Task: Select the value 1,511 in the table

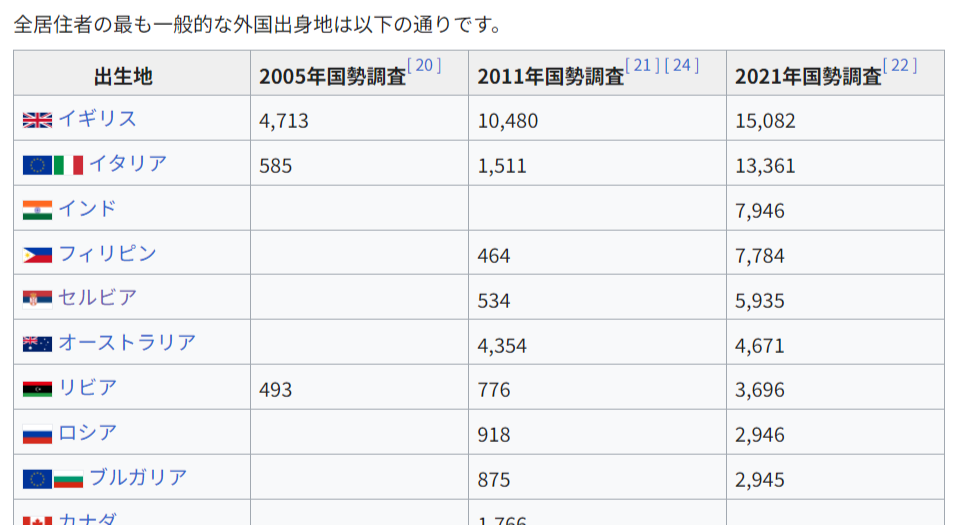Action: click(x=502, y=166)
